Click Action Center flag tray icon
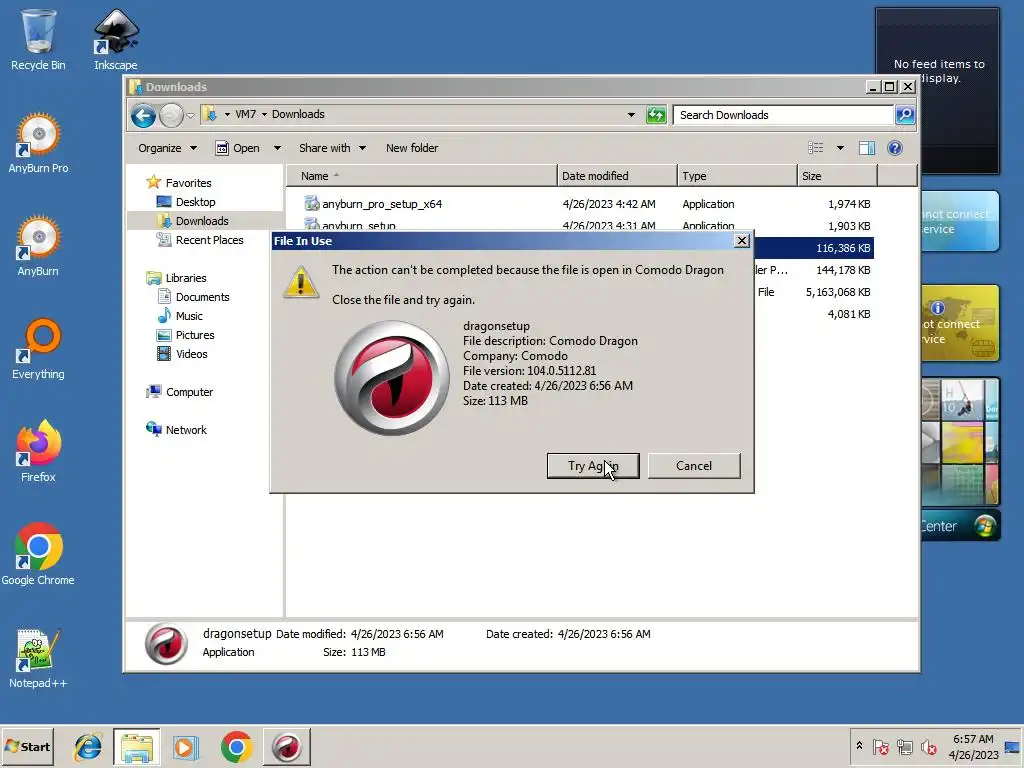Screen dimensions: 1024x768 pyautogui.click(x=880, y=746)
